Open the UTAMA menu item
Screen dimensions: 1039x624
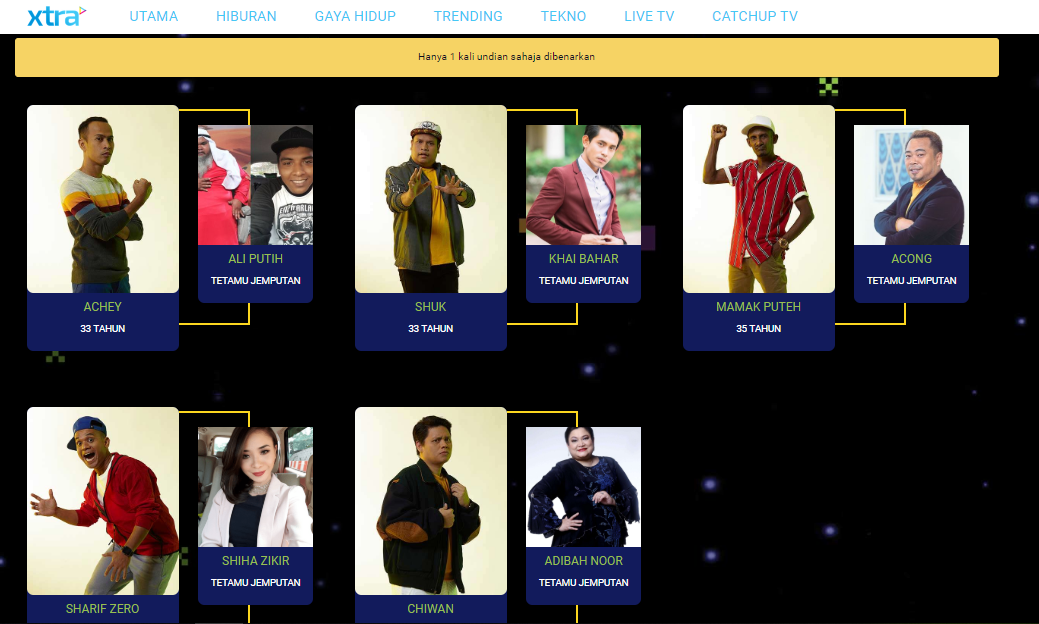[x=154, y=16]
